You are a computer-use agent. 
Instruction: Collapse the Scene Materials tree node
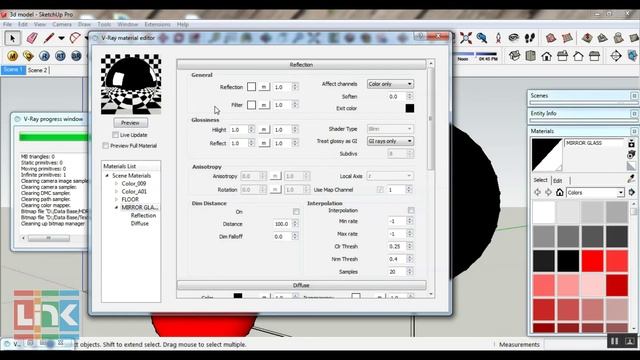pos(107,176)
